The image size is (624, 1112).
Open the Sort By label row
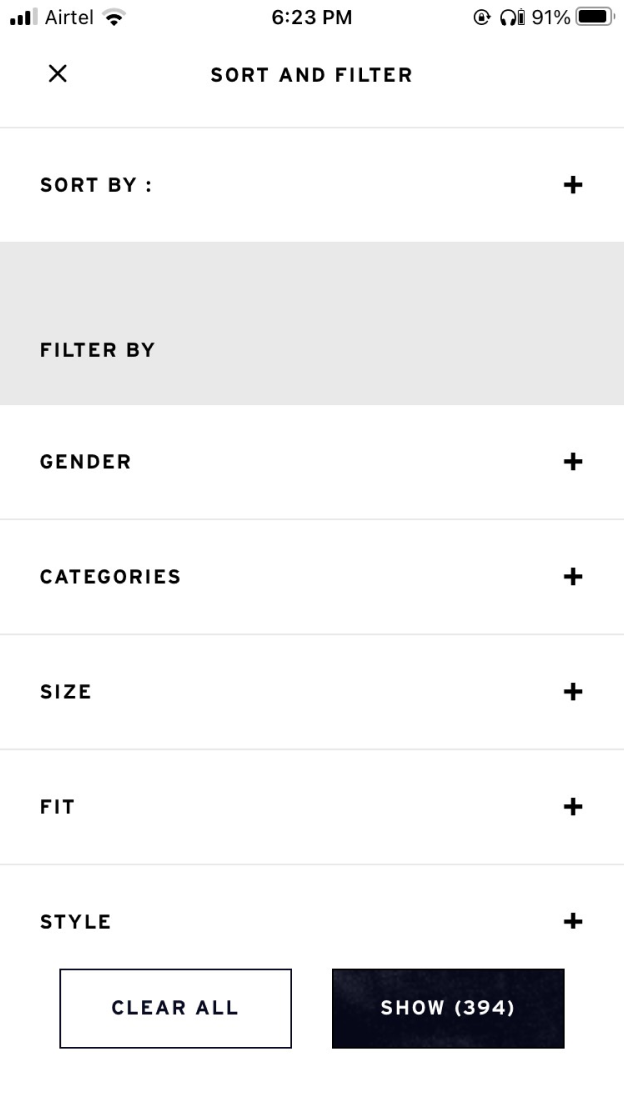96,185
